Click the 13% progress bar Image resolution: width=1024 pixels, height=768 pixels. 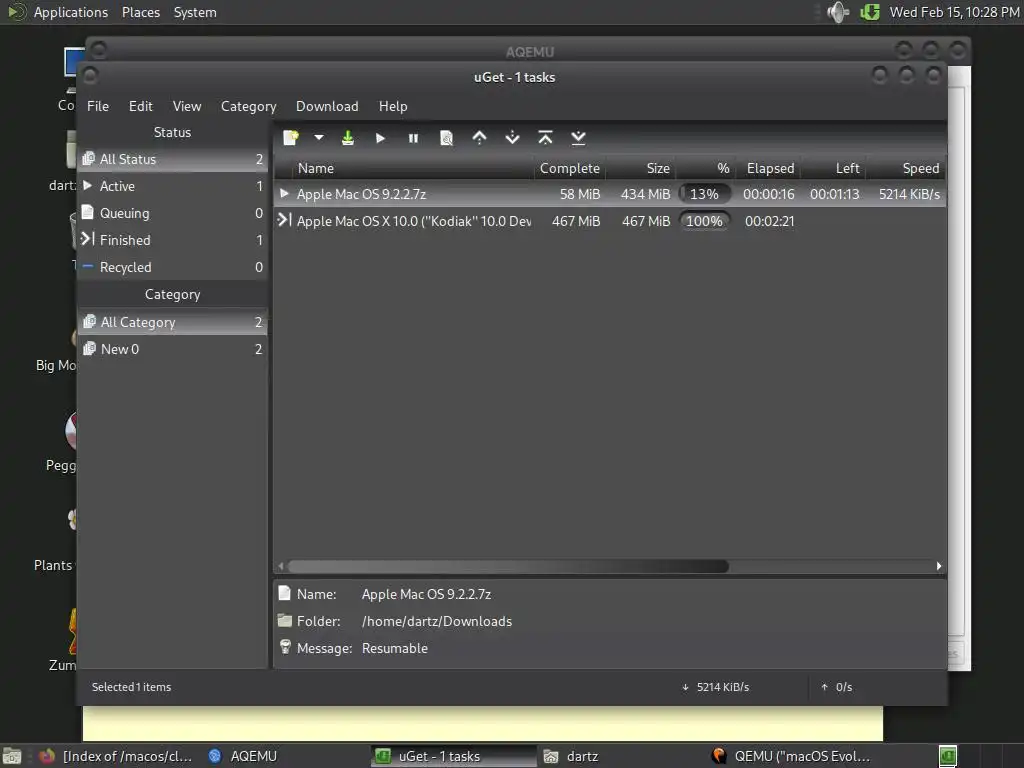tap(704, 194)
